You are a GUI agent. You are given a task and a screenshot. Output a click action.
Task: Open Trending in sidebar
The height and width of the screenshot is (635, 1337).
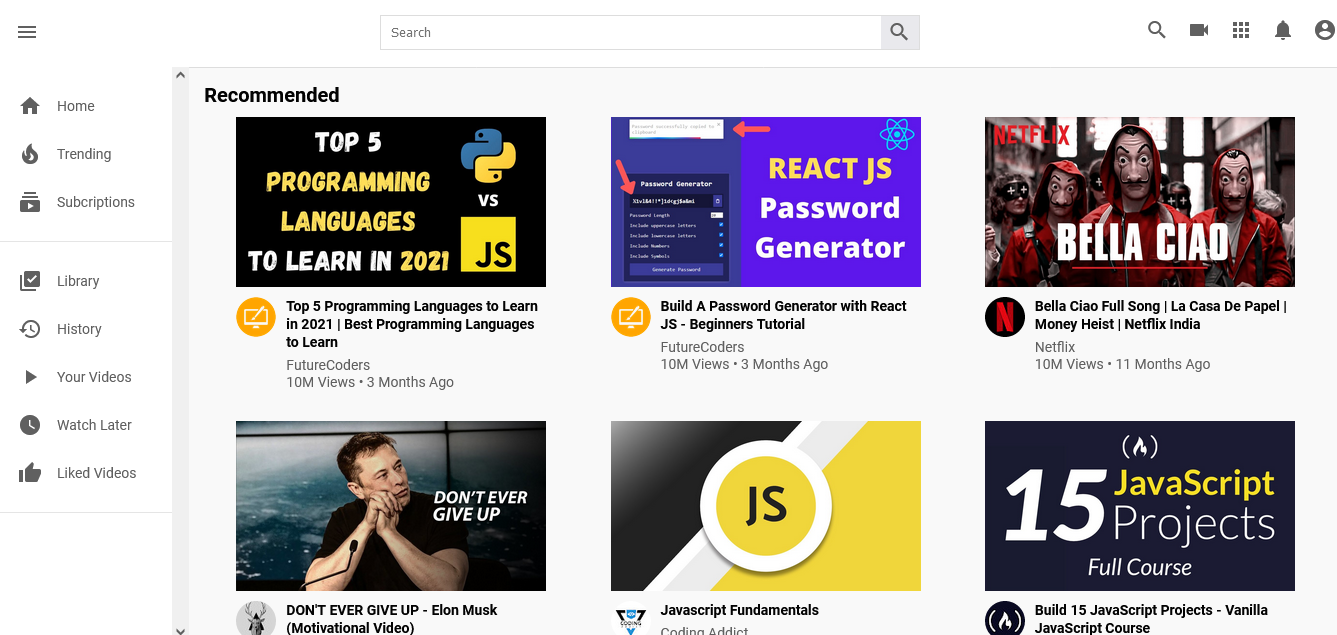(x=83, y=154)
